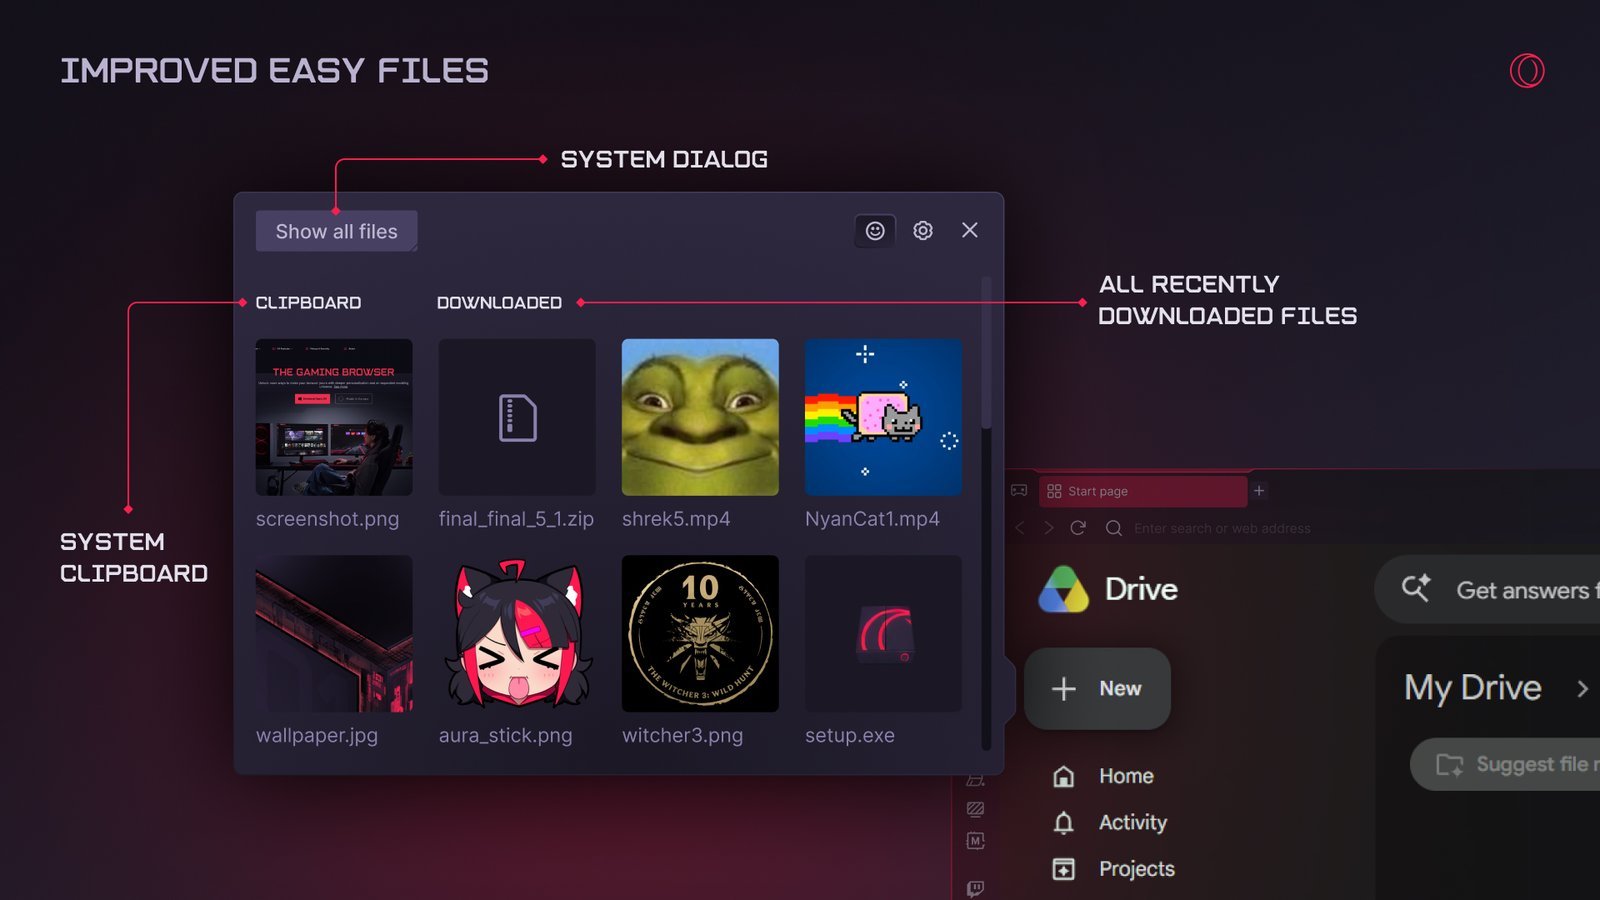The width and height of the screenshot is (1600, 900).
Task: Close the Easy Files popup
Action: [970, 230]
